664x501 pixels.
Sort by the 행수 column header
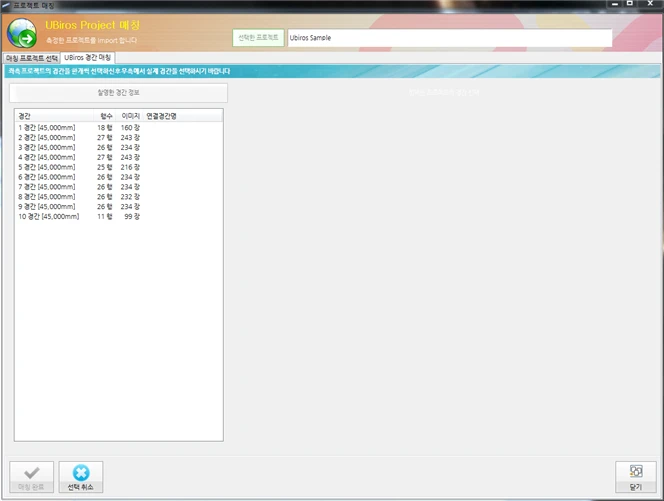coord(105,116)
